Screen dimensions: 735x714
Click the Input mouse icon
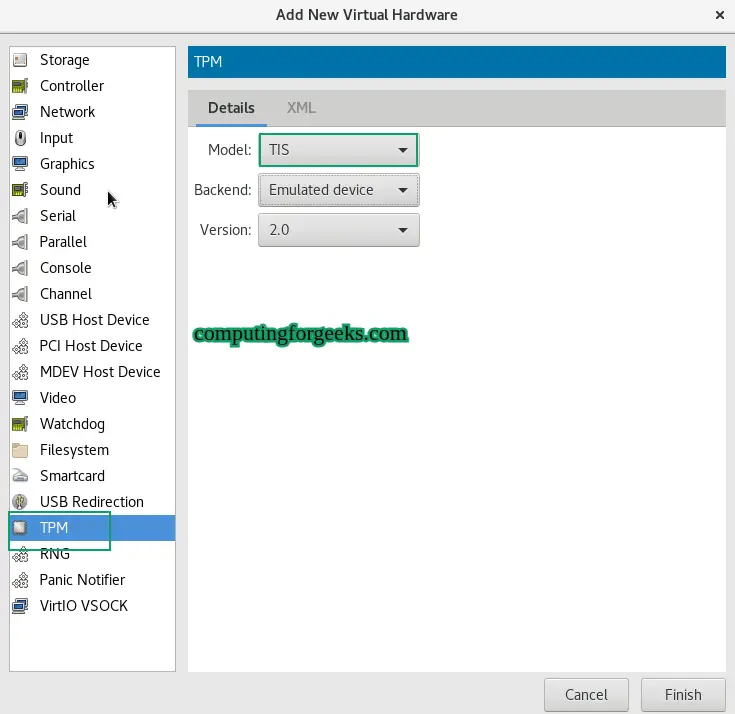coord(20,138)
